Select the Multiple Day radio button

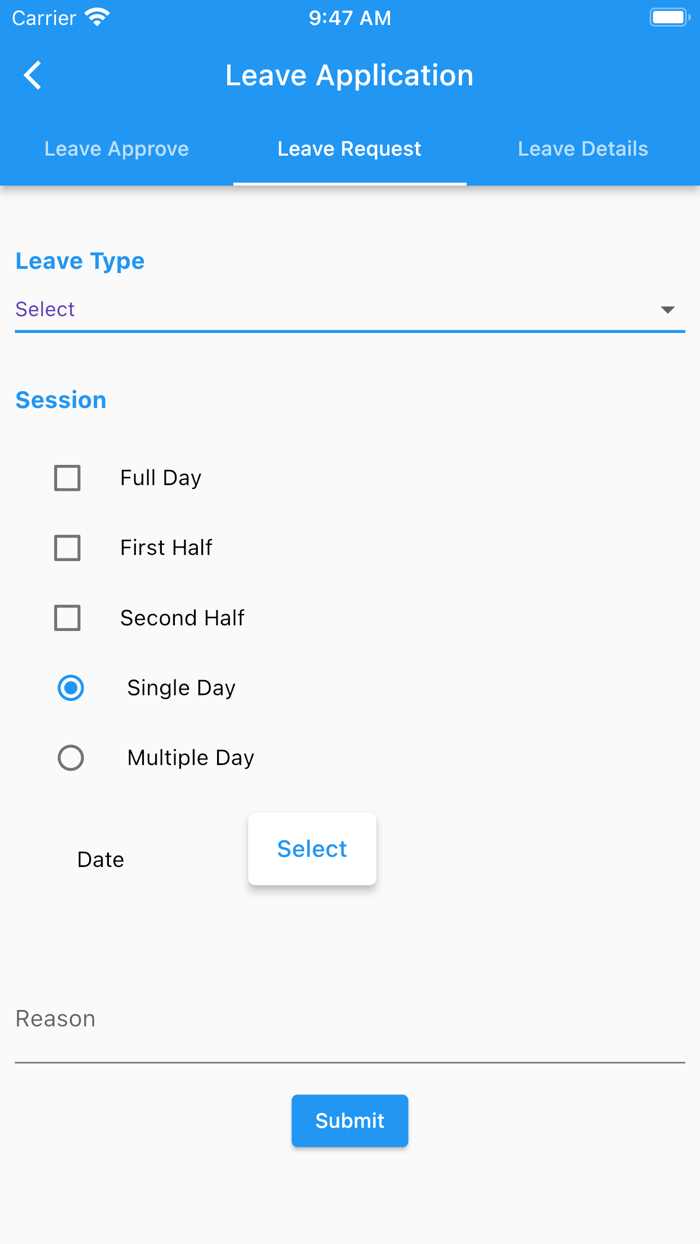(x=71, y=758)
